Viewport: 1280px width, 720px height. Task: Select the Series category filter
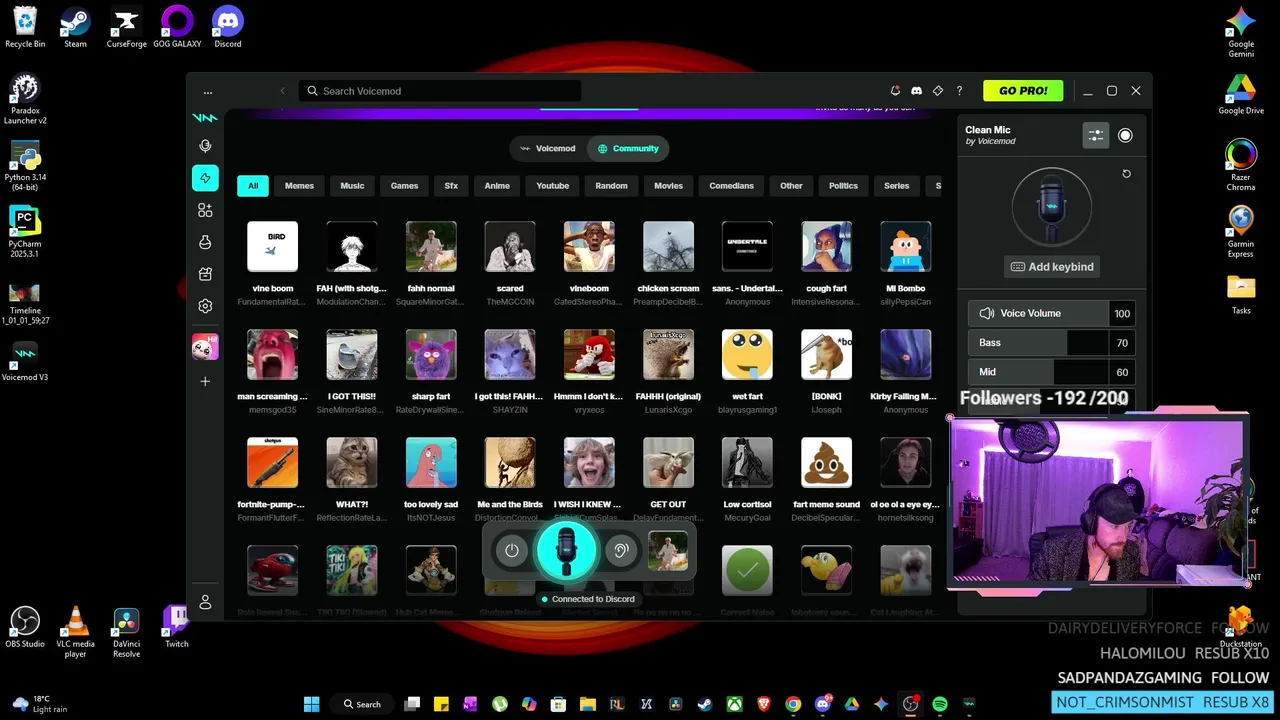897,186
